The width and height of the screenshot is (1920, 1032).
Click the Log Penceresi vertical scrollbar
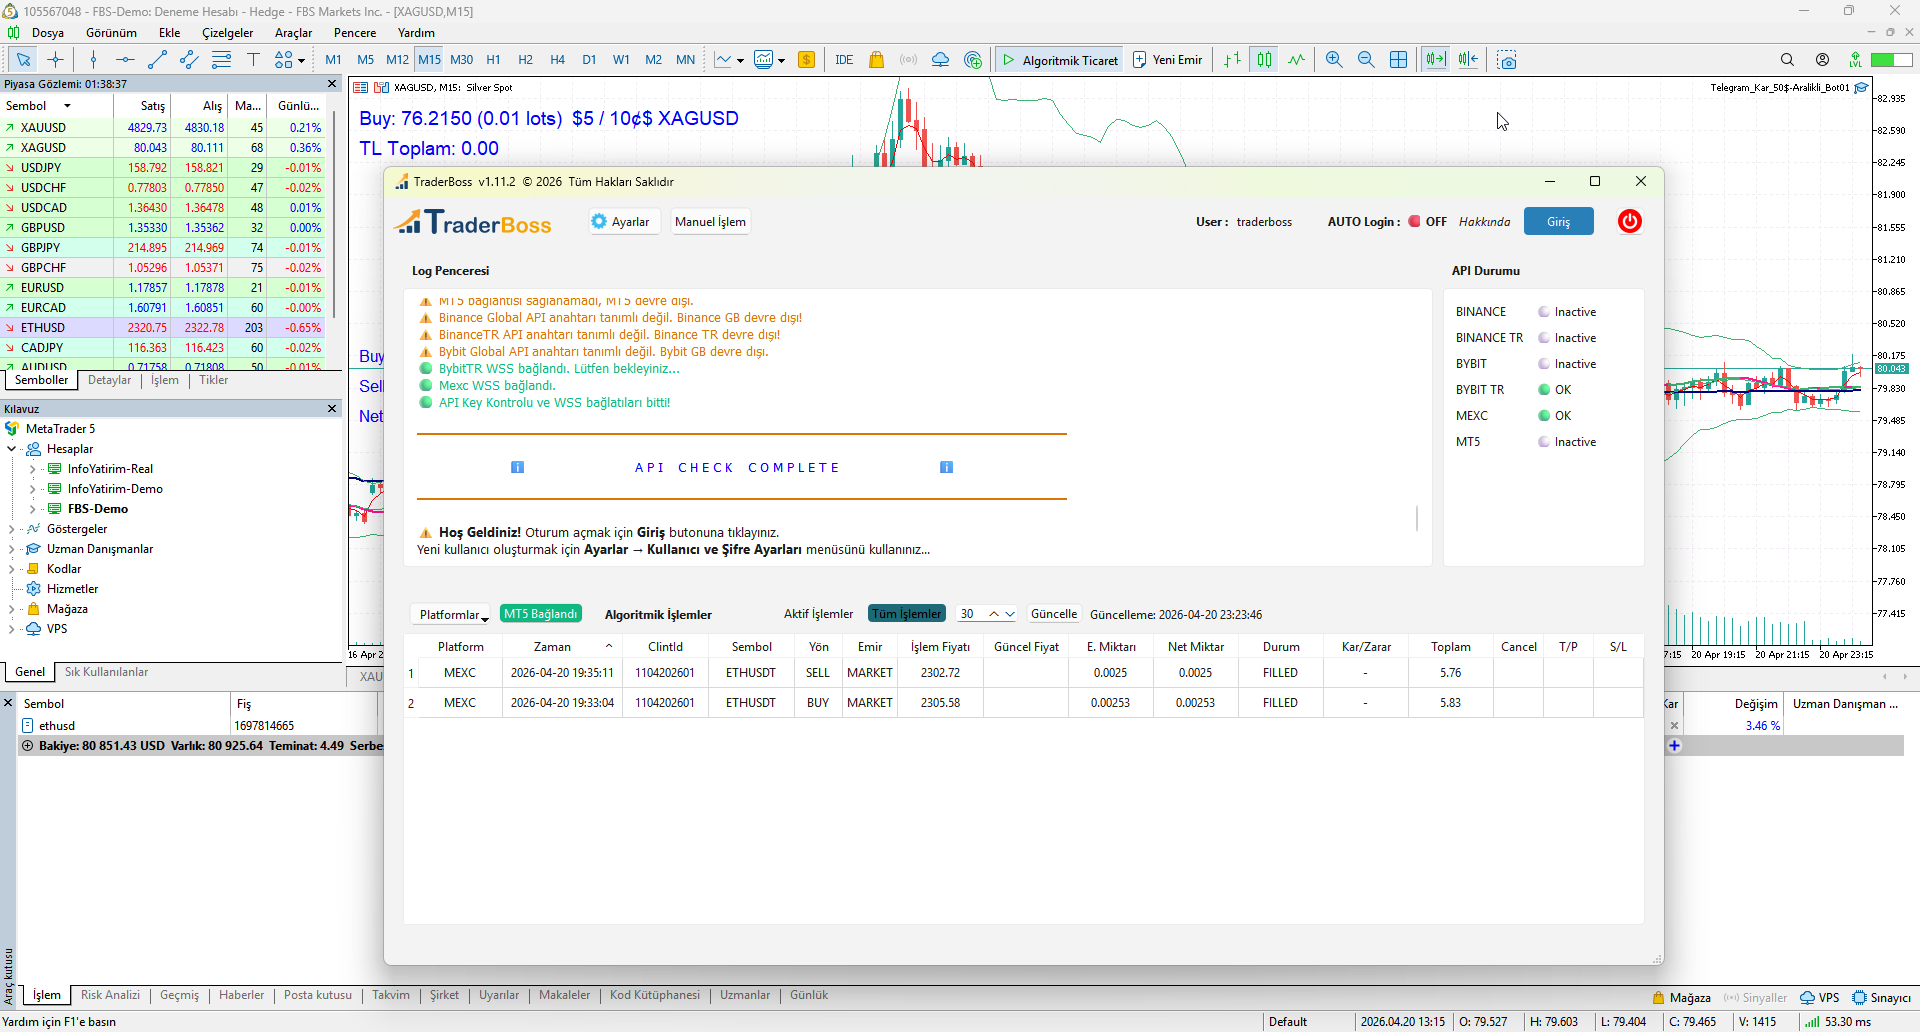(1417, 518)
